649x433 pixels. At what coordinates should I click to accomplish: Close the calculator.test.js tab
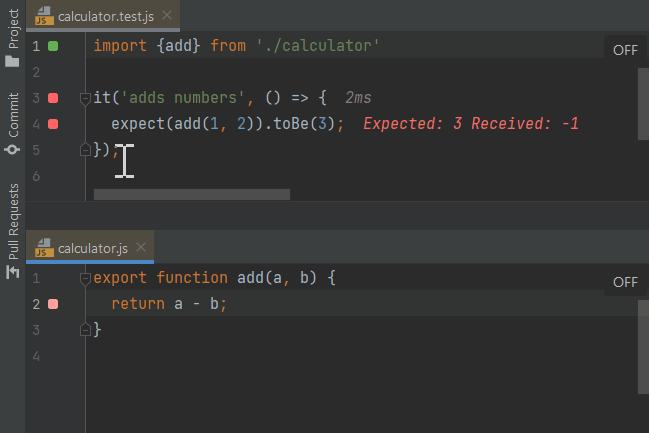166,16
